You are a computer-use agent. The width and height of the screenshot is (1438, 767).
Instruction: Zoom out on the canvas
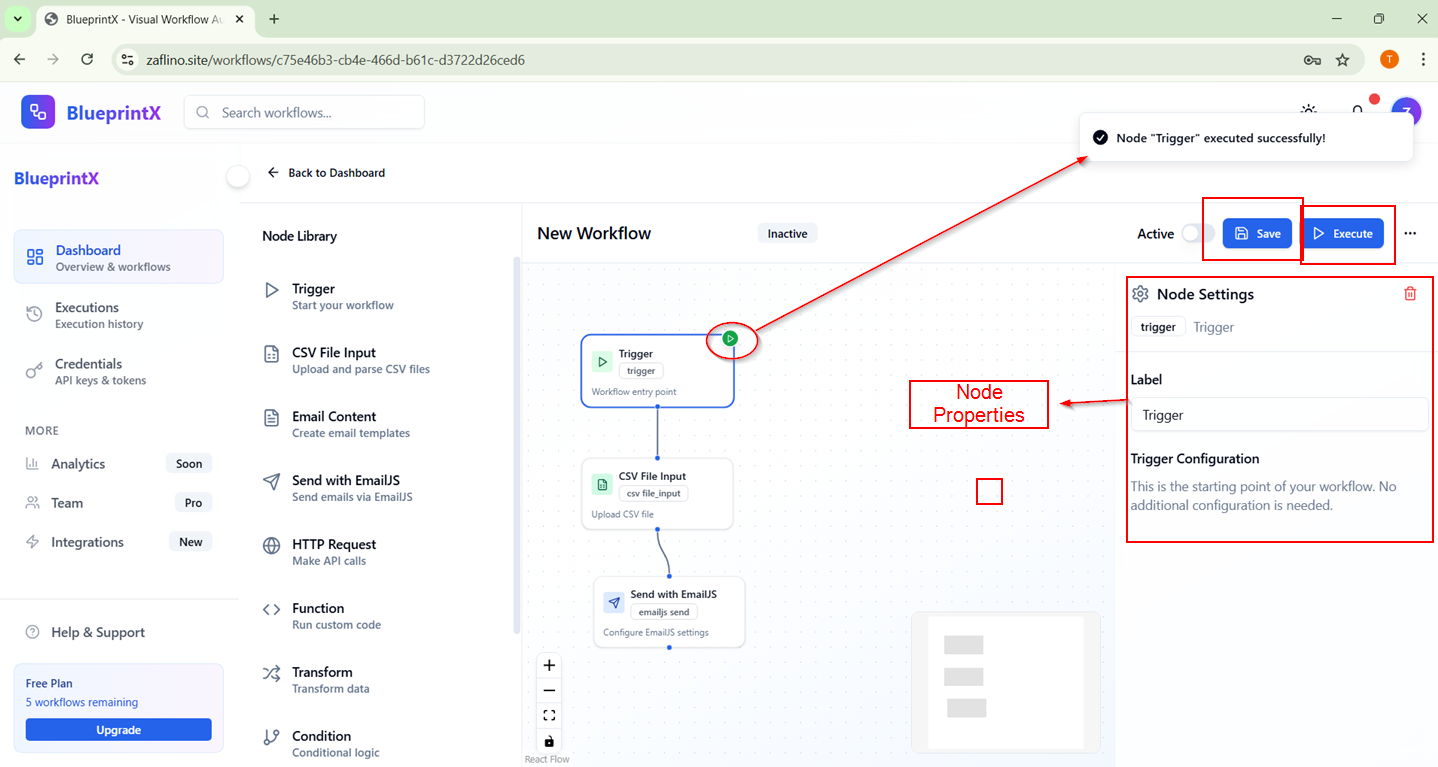click(x=549, y=690)
